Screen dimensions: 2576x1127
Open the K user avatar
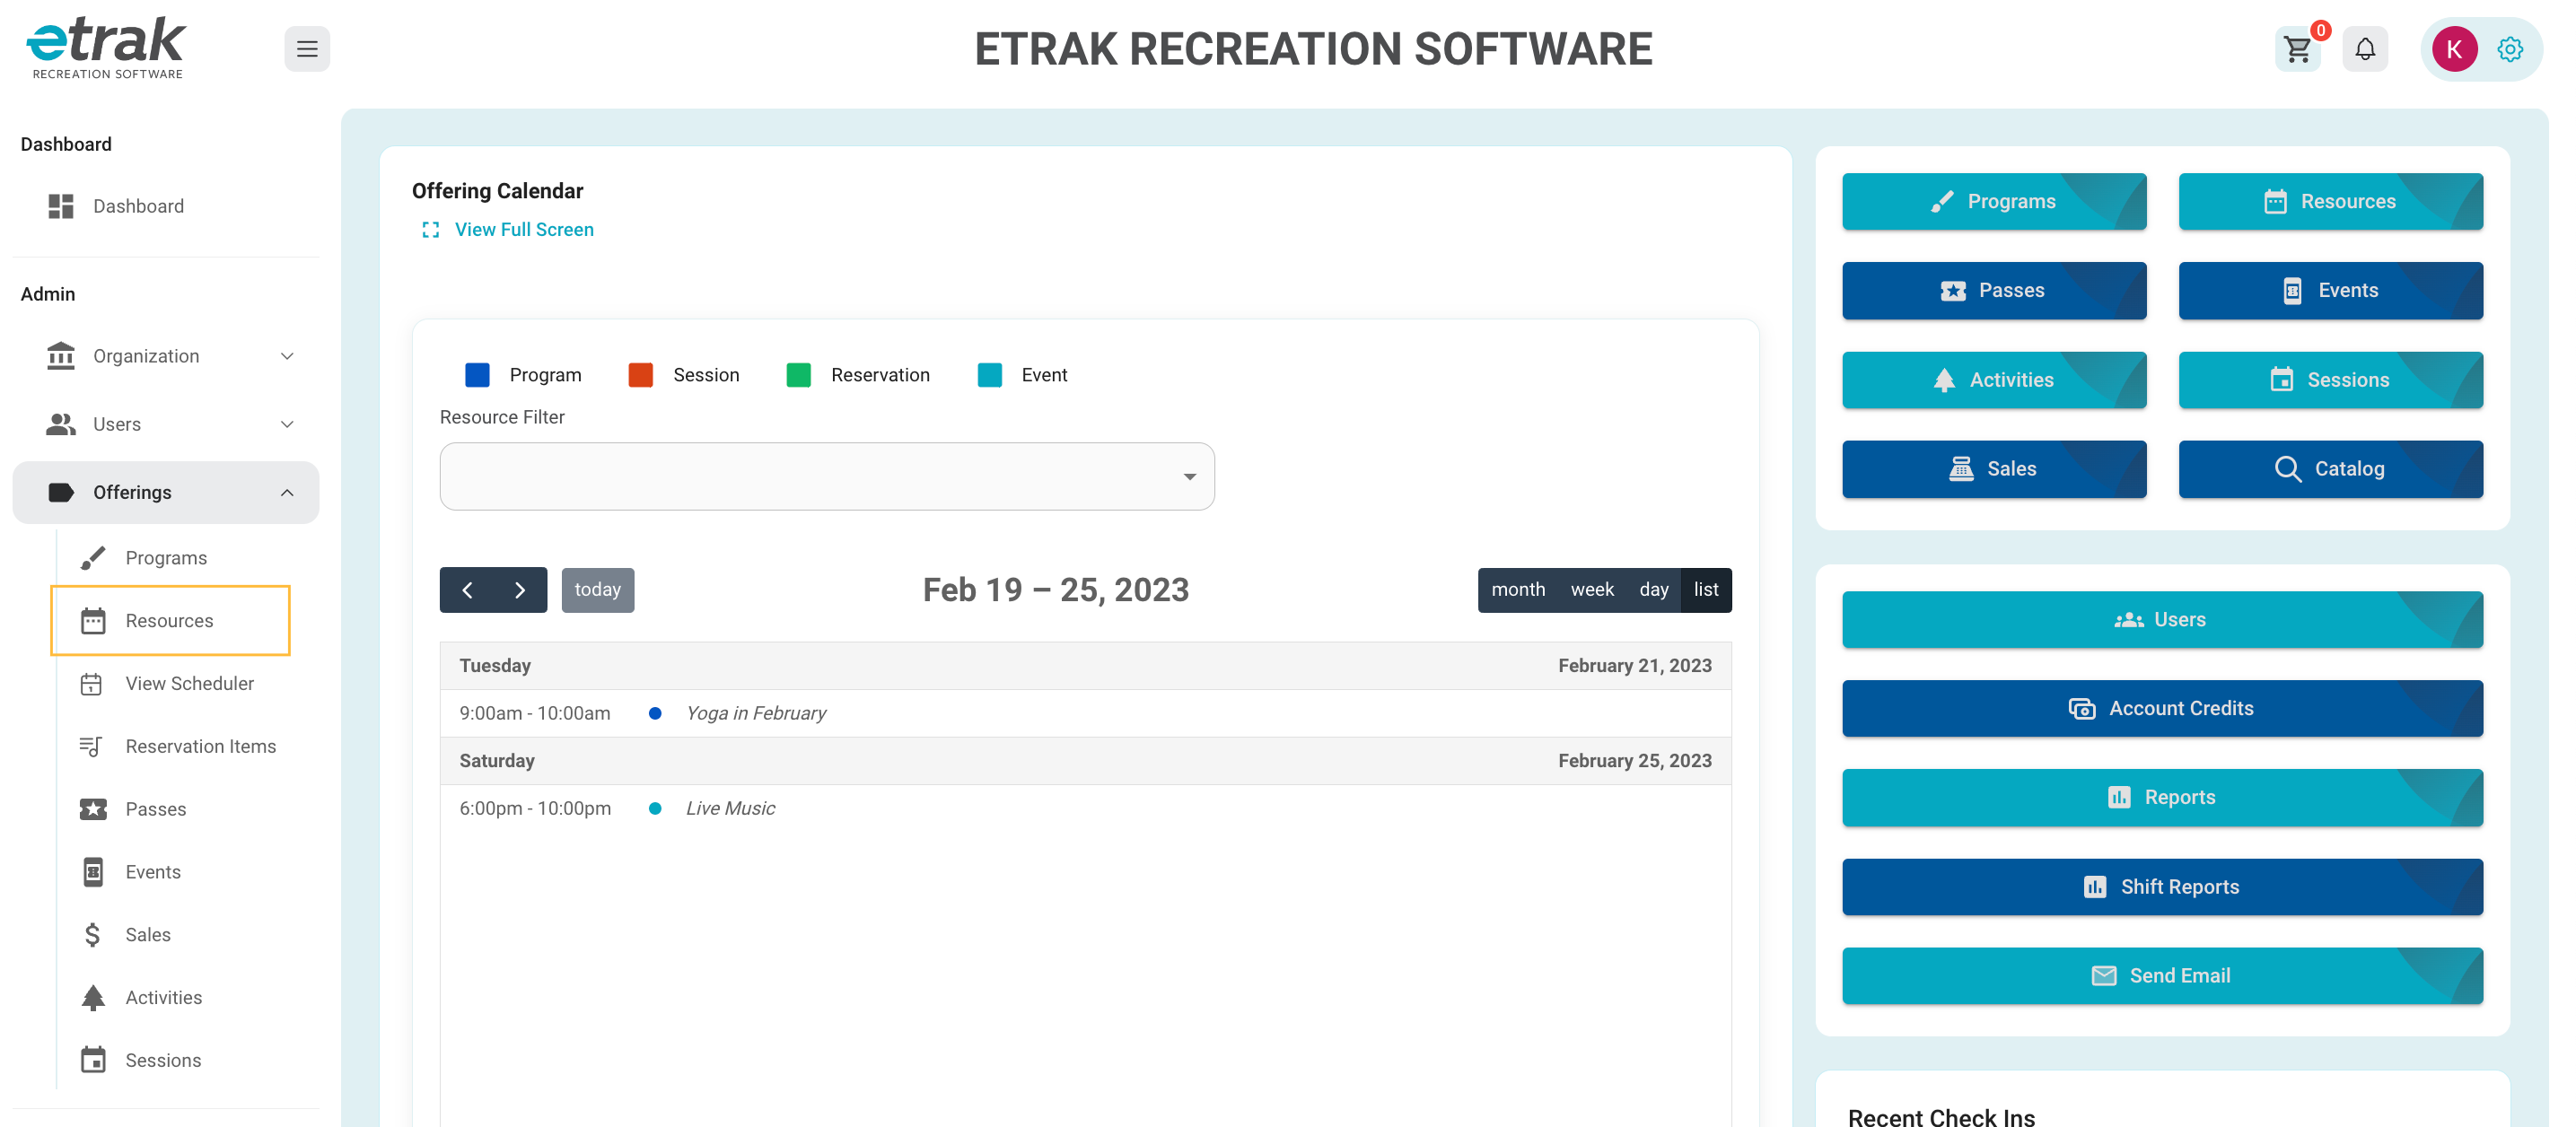click(x=2454, y=49)
